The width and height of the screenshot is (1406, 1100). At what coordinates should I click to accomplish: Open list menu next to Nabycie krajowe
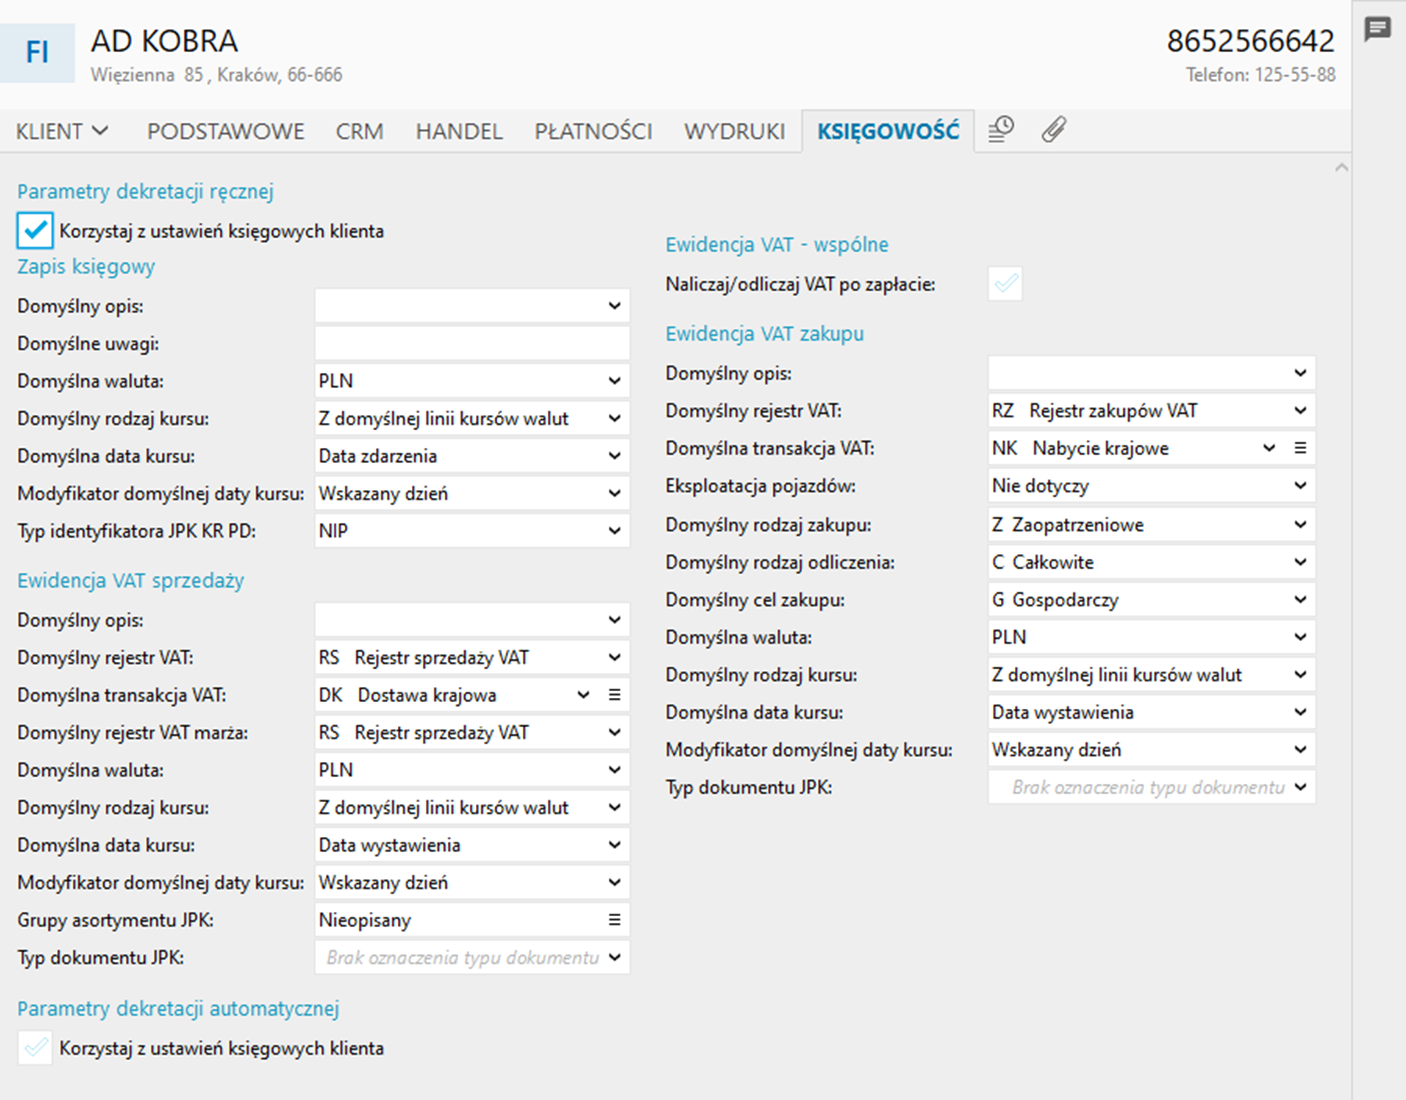[x=1300, y=448]
